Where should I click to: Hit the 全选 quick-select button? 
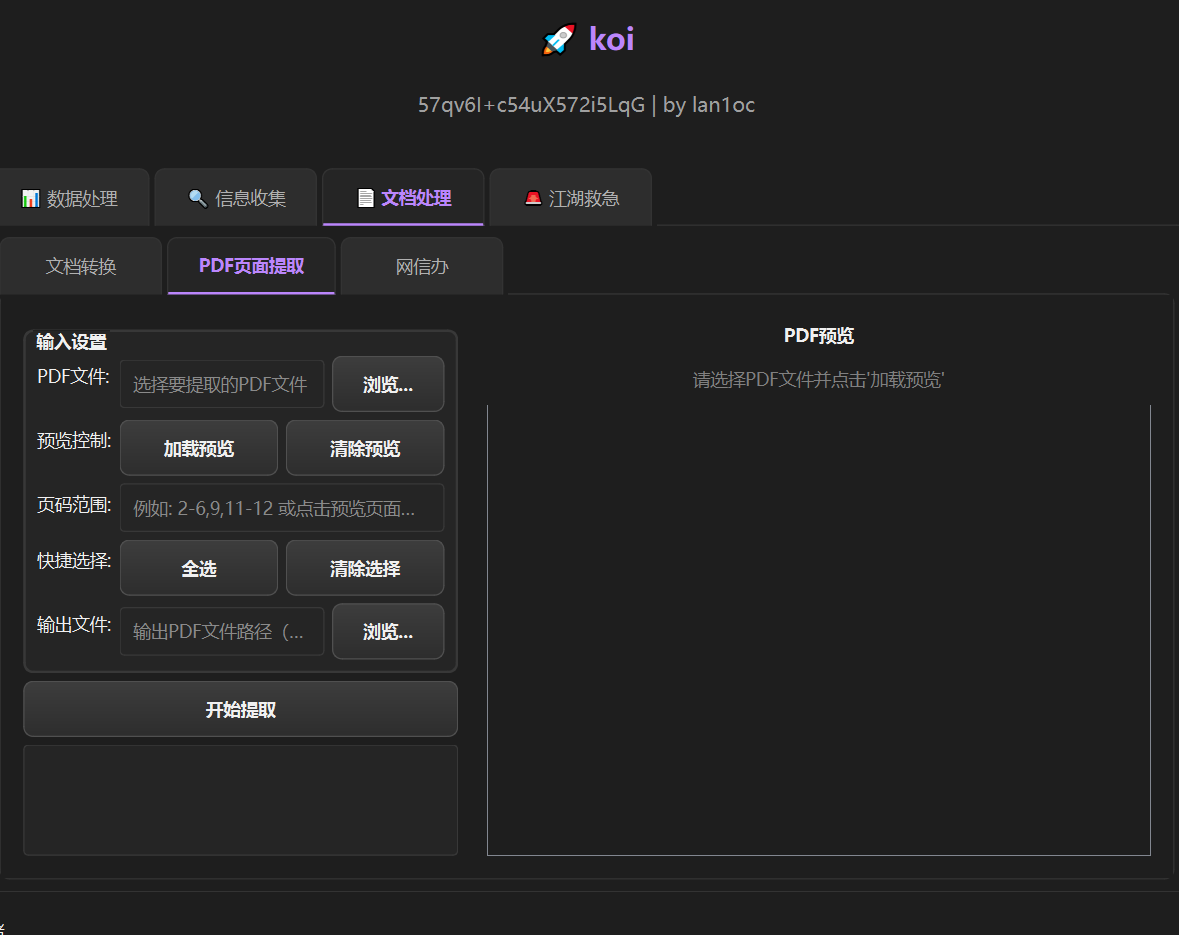tap(199, 568)
